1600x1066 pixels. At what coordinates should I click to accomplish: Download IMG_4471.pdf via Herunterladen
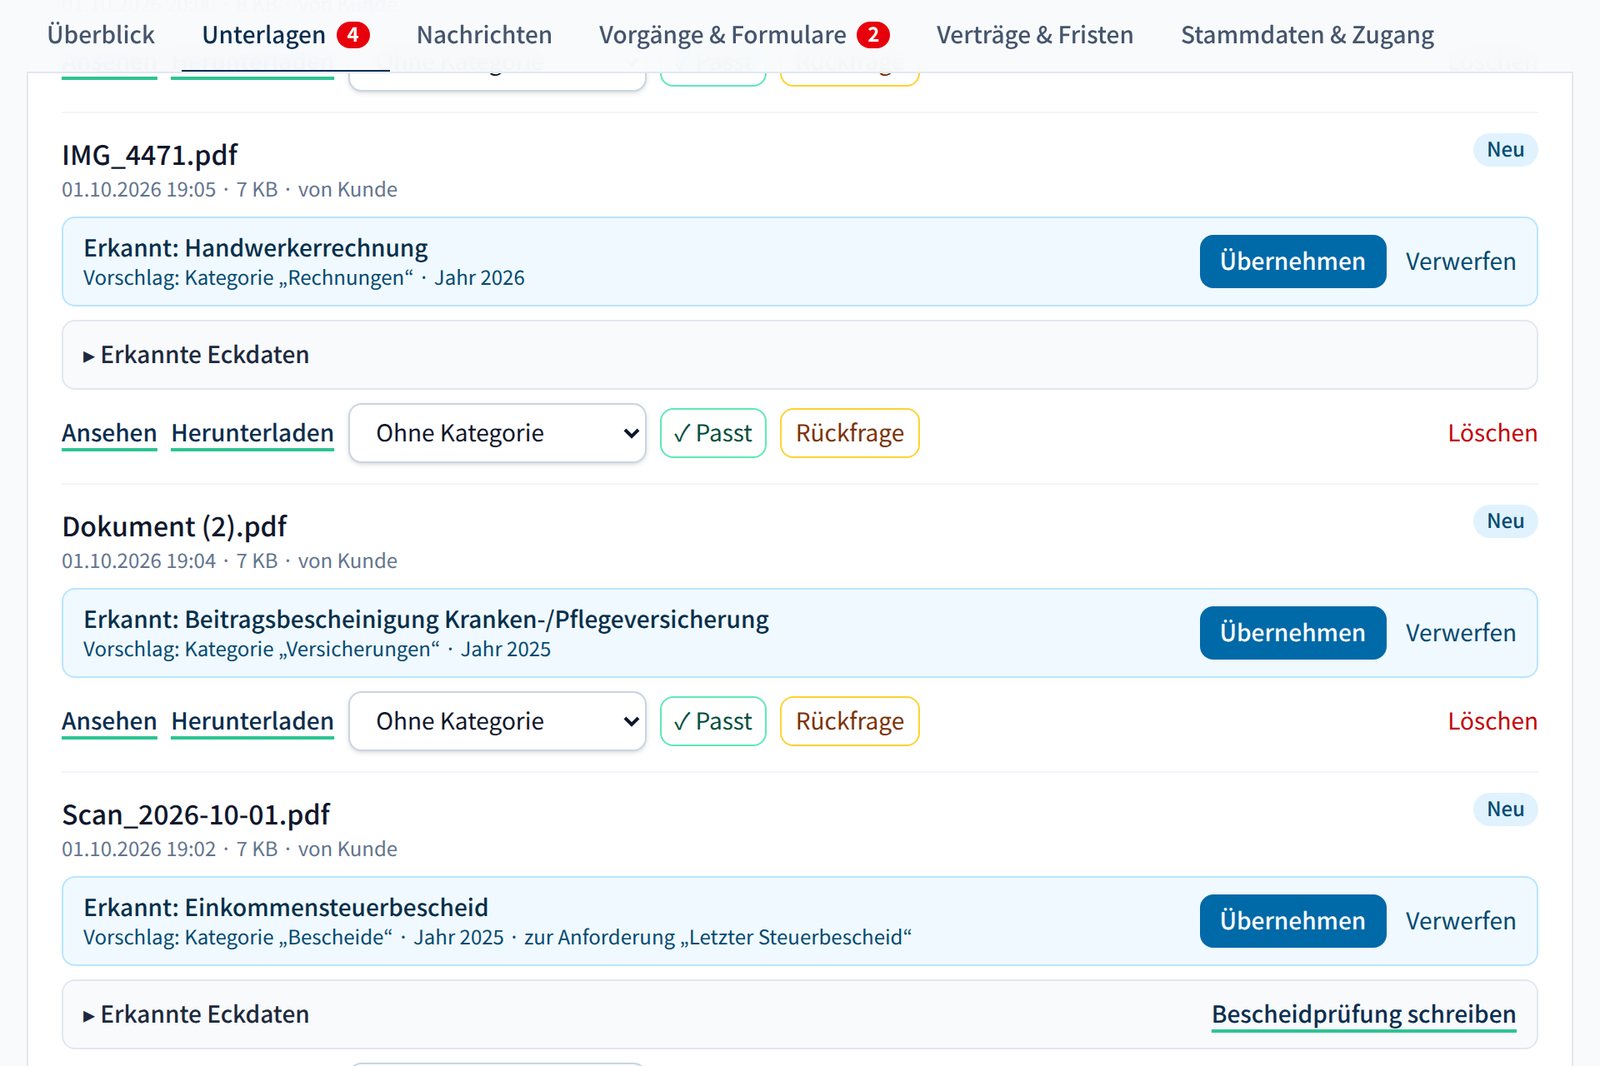[x=252, y=433]
